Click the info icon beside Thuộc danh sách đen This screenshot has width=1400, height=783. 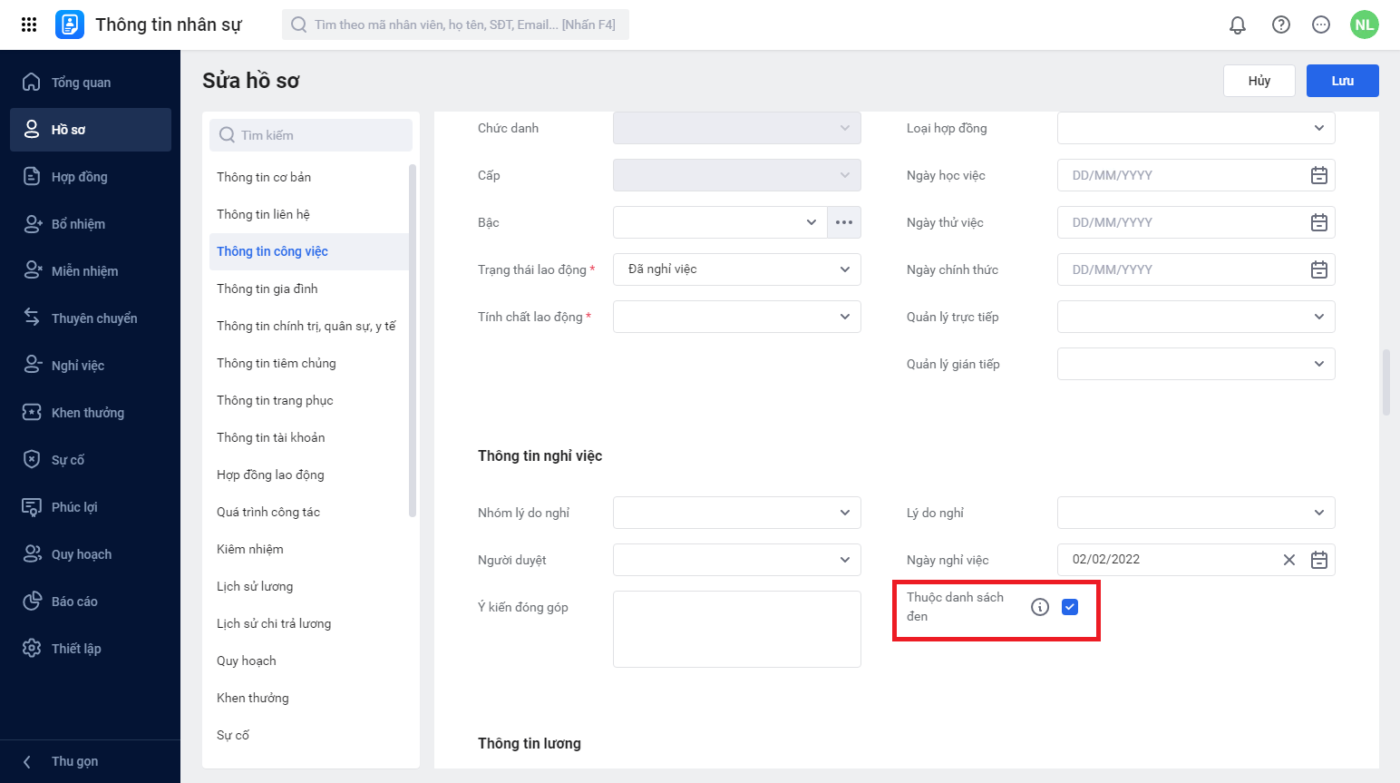(x=1040, y=607)
